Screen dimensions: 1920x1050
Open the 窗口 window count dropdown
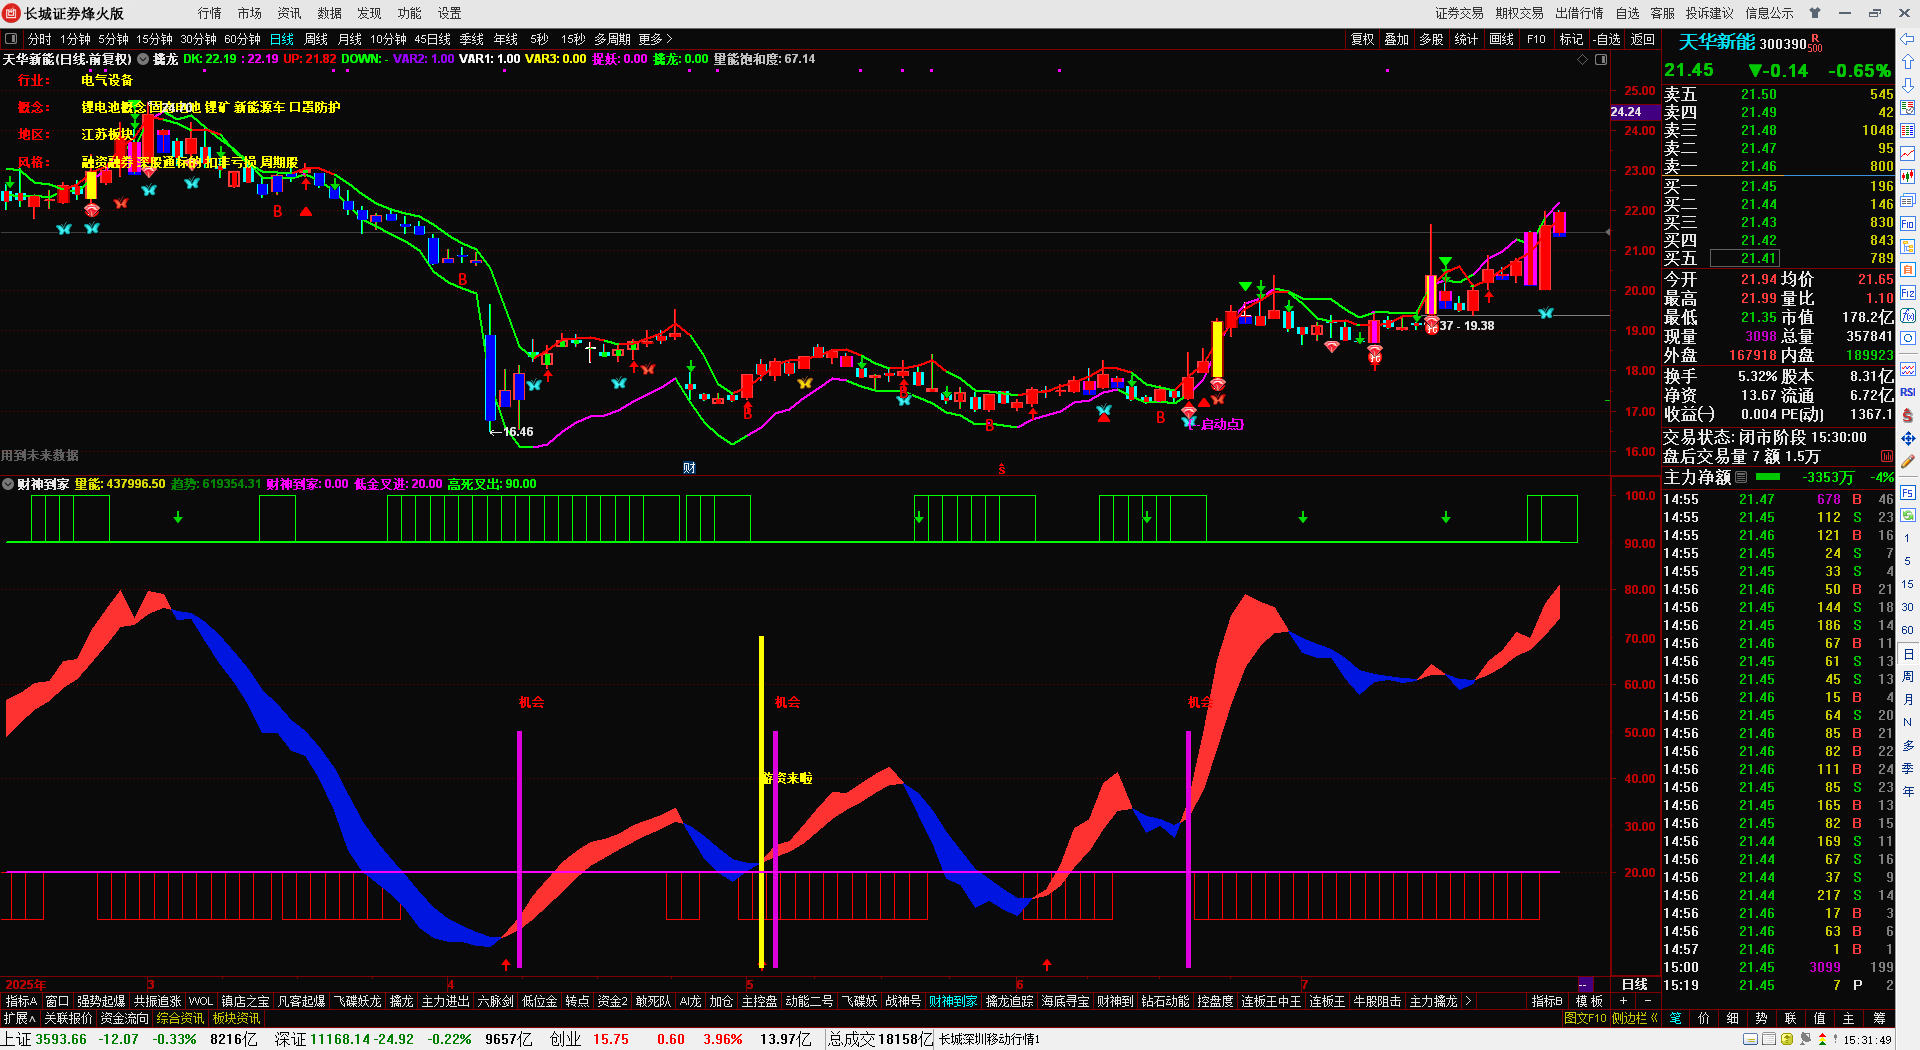[57, 1001]
